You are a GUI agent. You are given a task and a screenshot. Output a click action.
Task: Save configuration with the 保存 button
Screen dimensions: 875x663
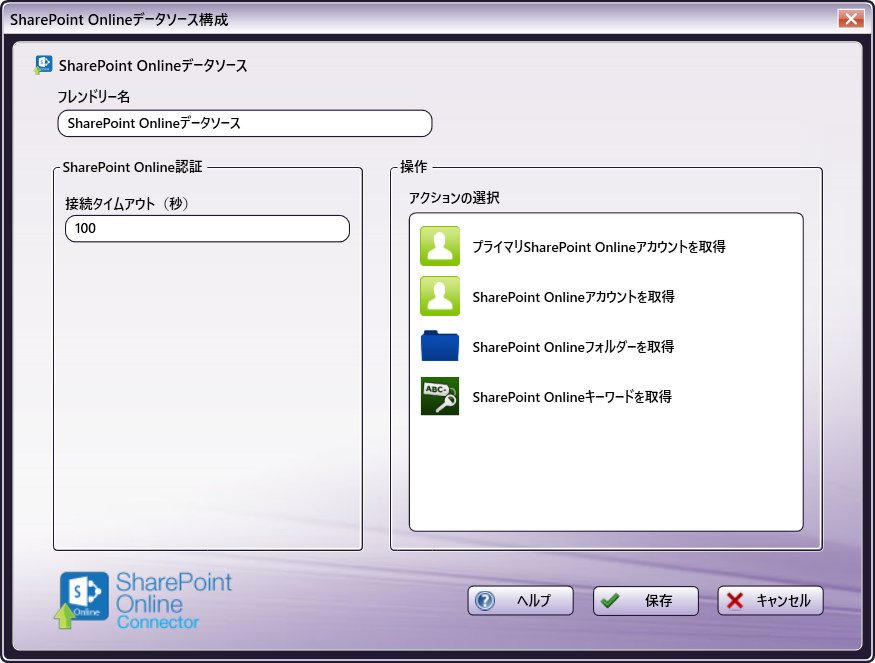pos(646,601)
